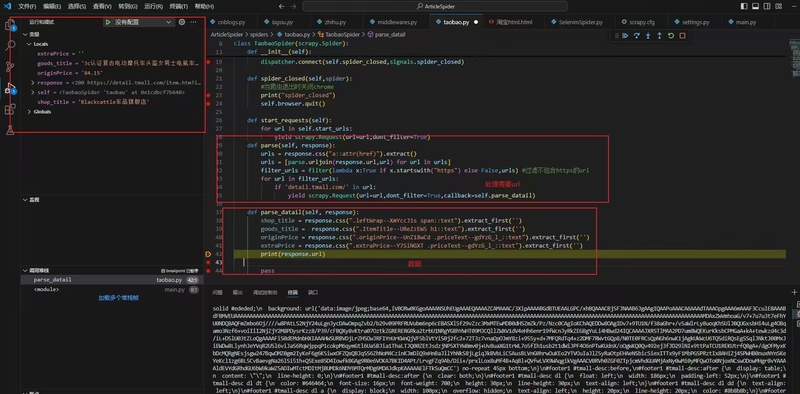Click the Continue debug button
This screenshot has height=394, width=800.
(x=625, y=36)
